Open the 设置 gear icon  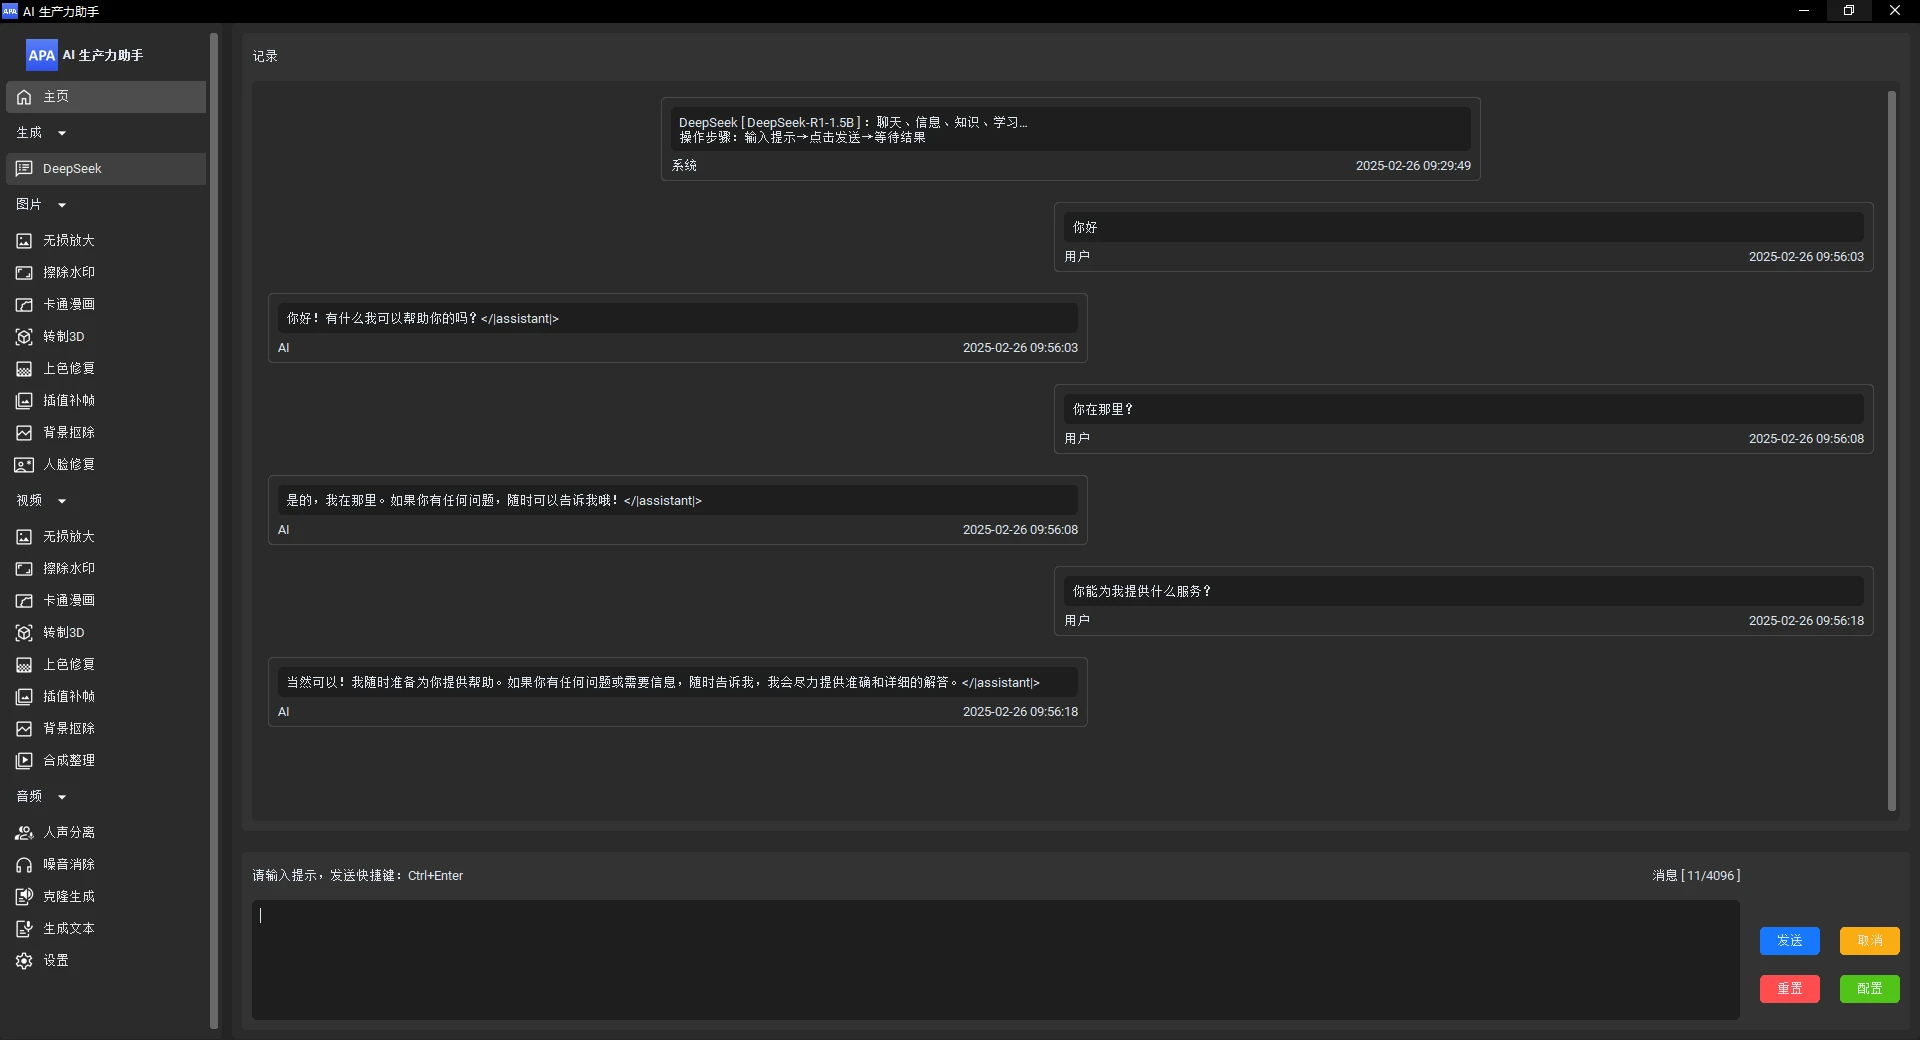click(24, 961)
